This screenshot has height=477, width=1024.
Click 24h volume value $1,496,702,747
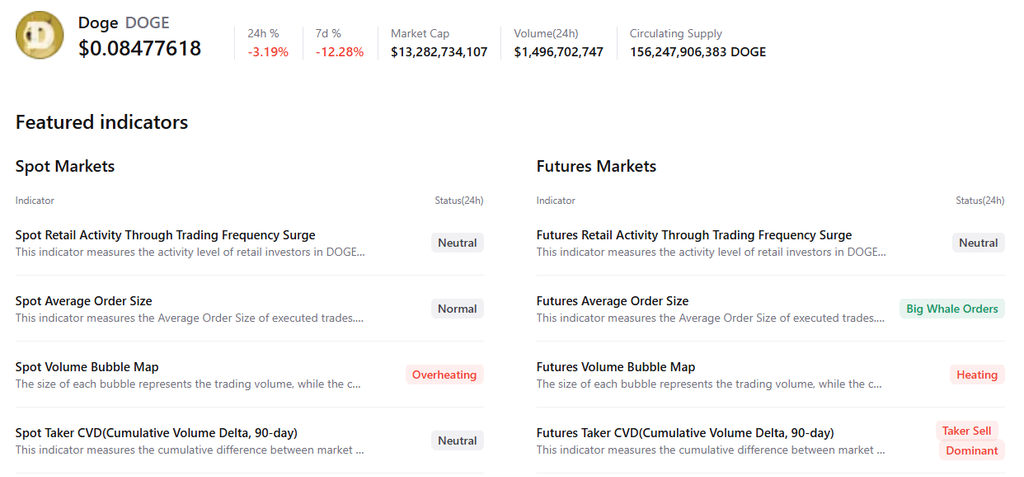coord(558,52)
